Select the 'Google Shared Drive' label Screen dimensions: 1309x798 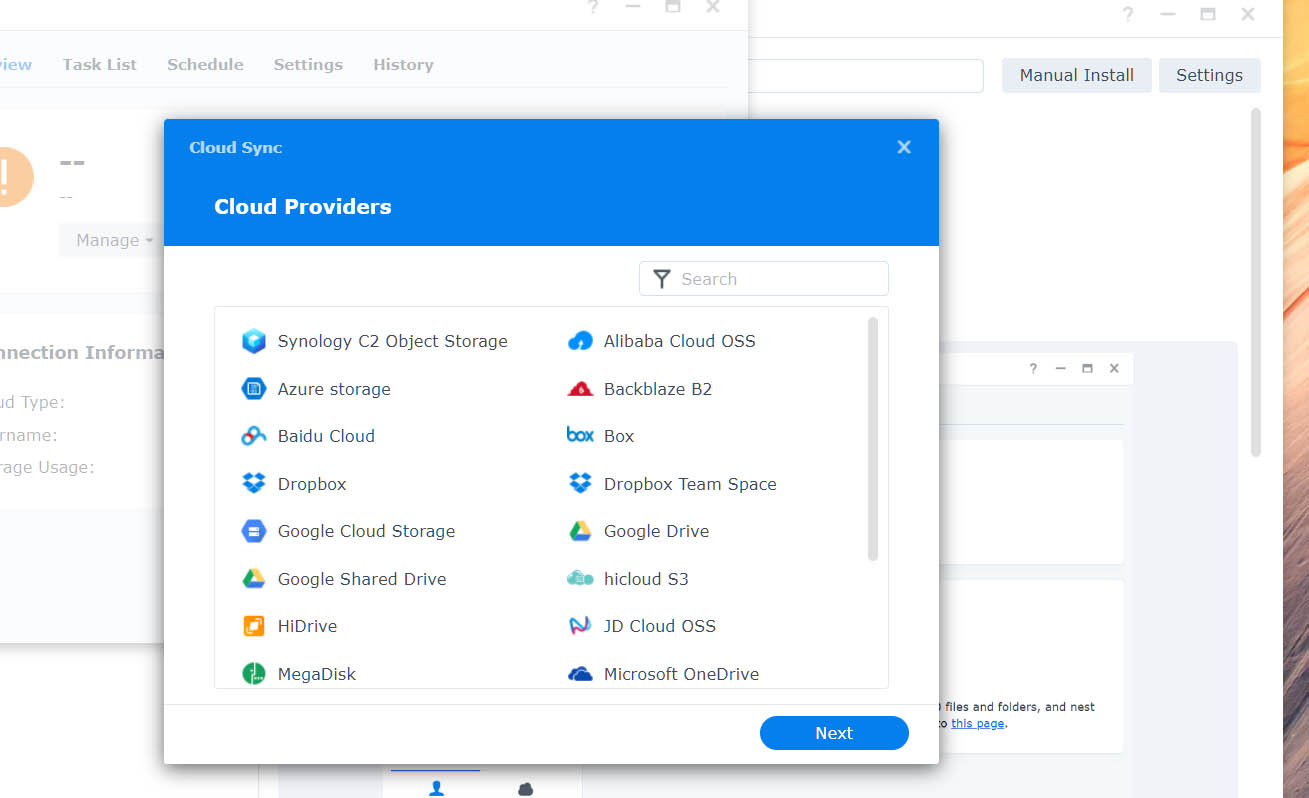pyautogui.click(x=362, y=579)
